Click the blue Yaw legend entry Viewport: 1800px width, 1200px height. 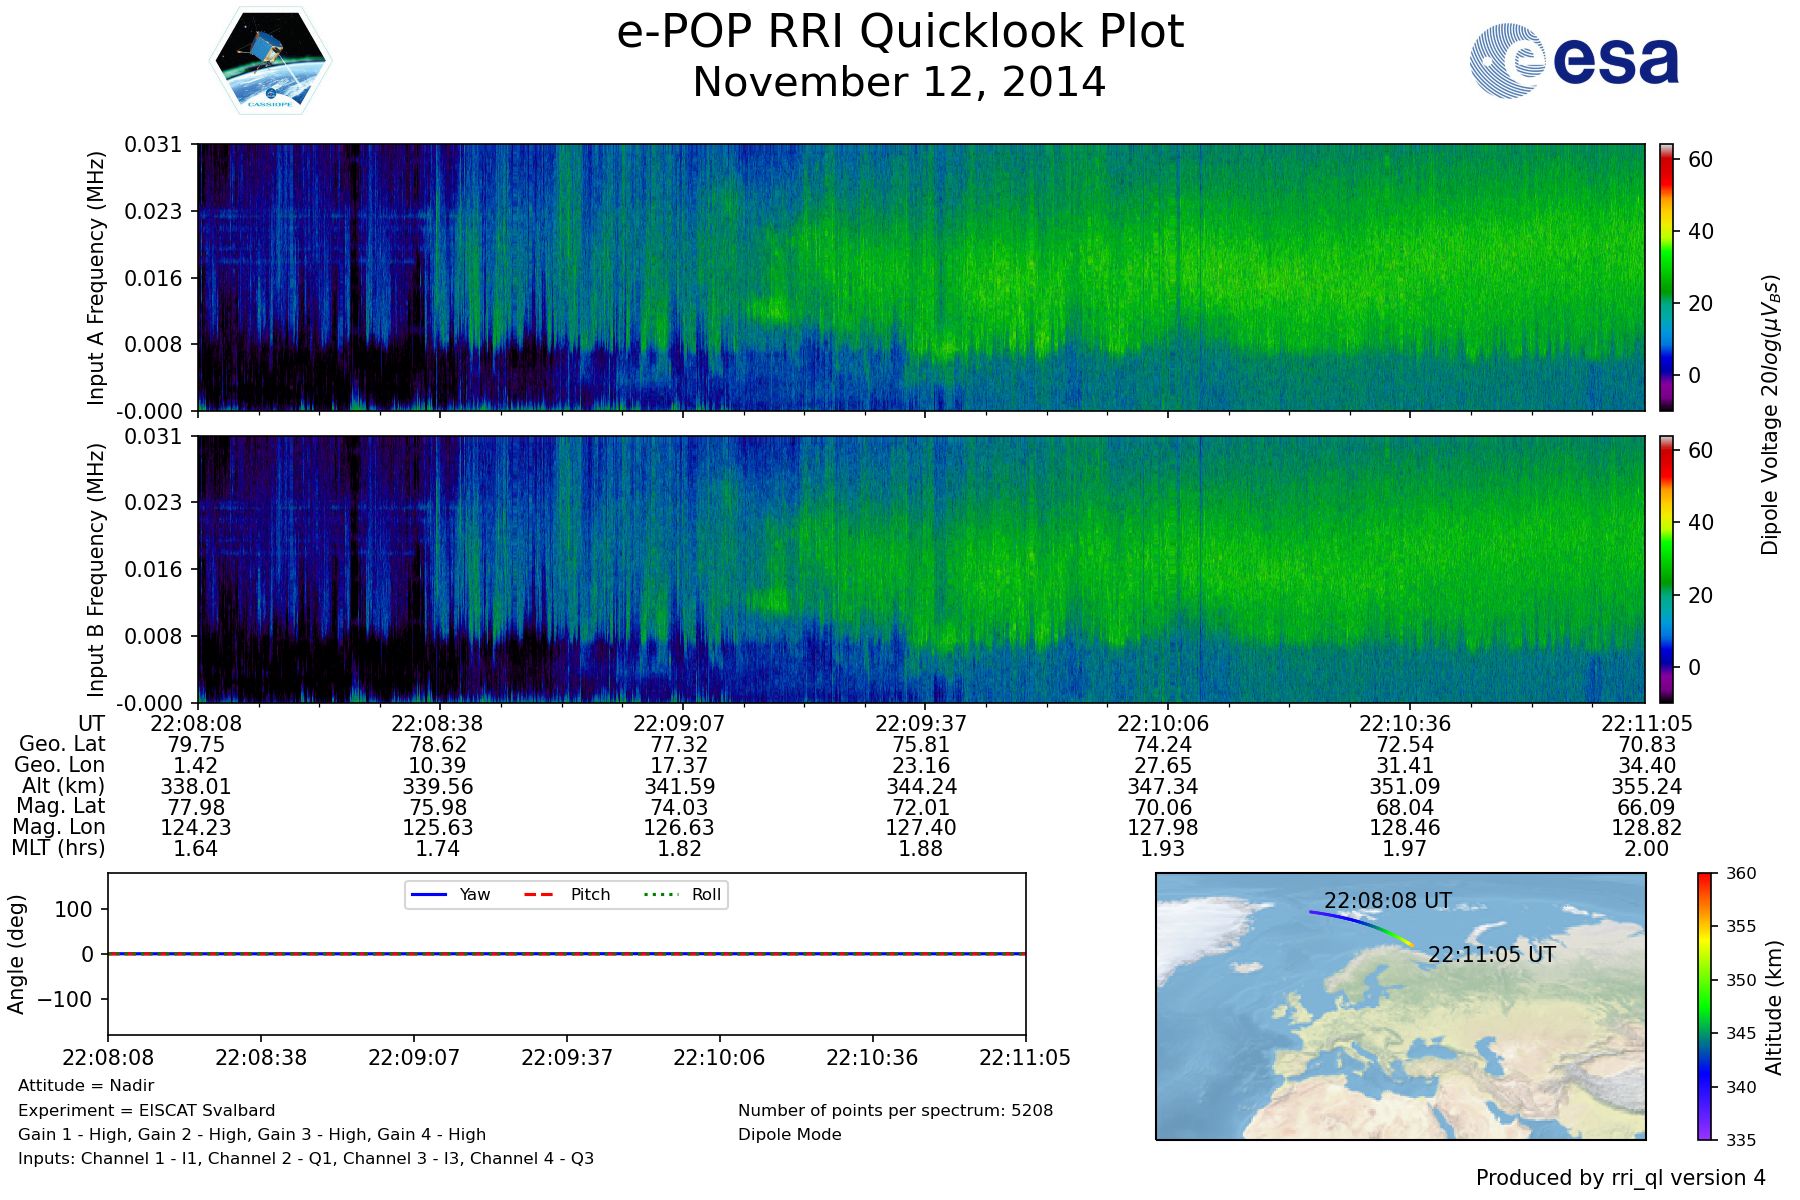[x=451, y=894]
